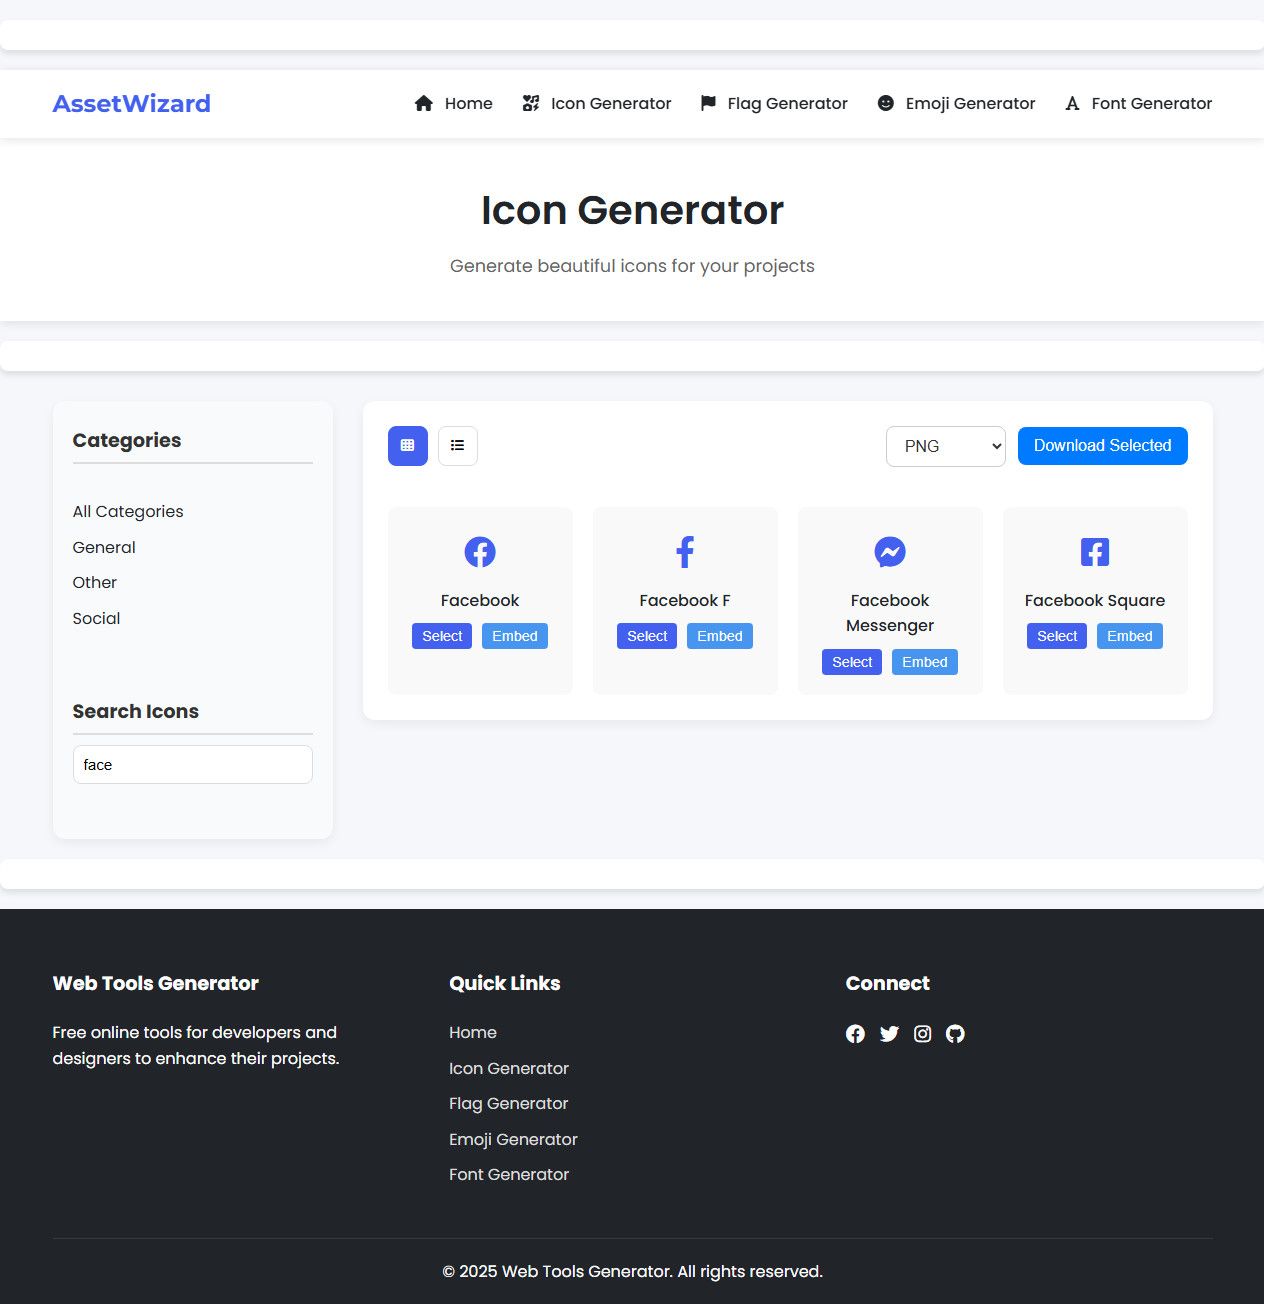This screenshot has width=1264, height=1304.
Task: Filter by the General category
Action: tap(104, 547)
